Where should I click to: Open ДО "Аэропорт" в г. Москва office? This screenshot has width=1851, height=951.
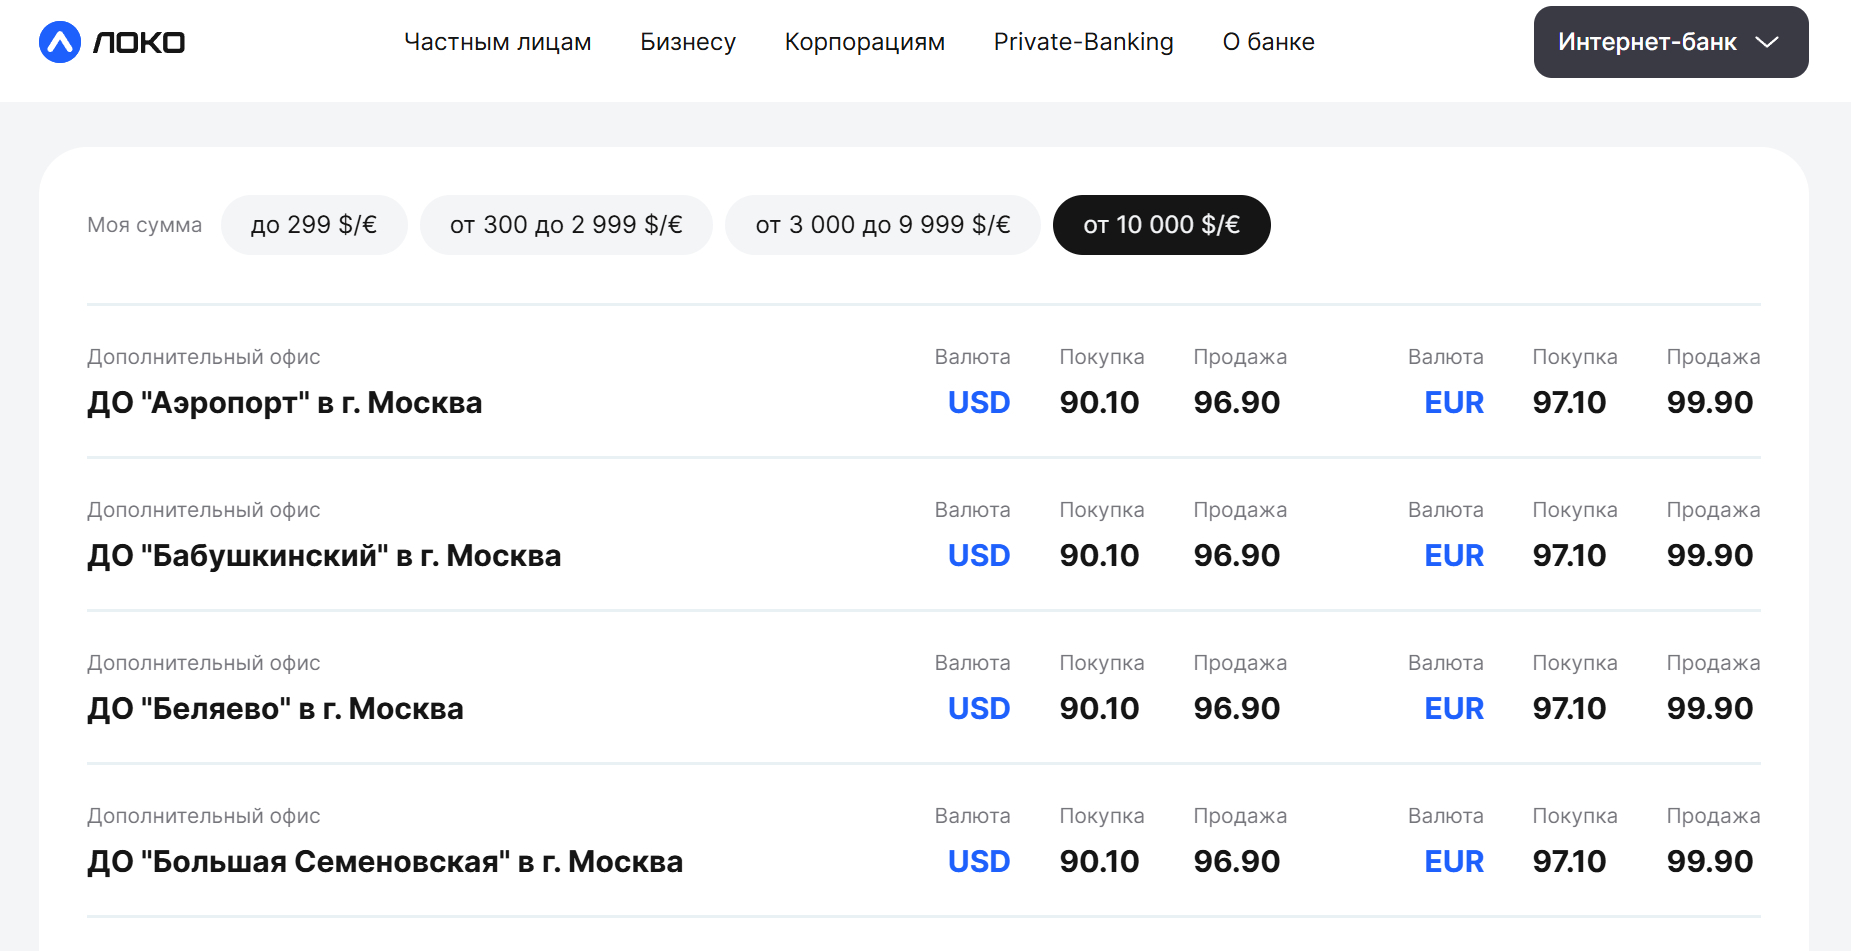[284, 403]
